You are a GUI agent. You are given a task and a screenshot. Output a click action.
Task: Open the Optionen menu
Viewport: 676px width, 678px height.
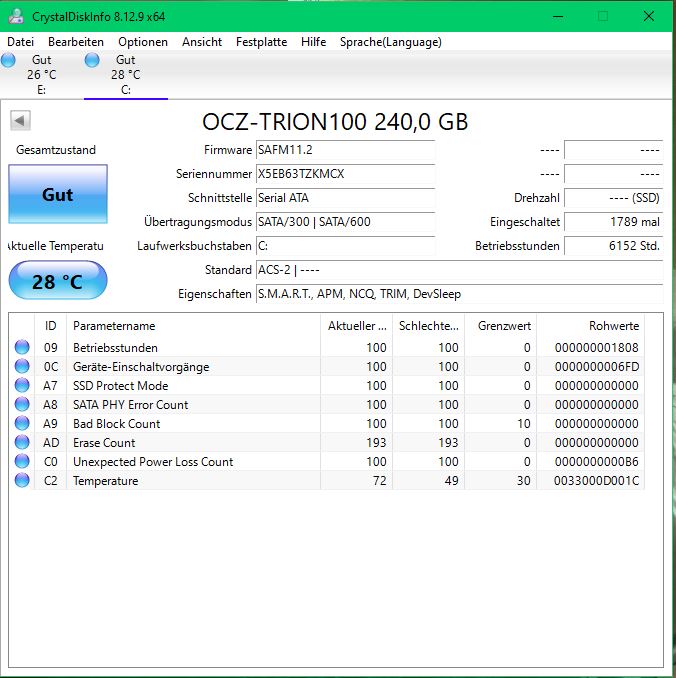click(x=143, y=42)
